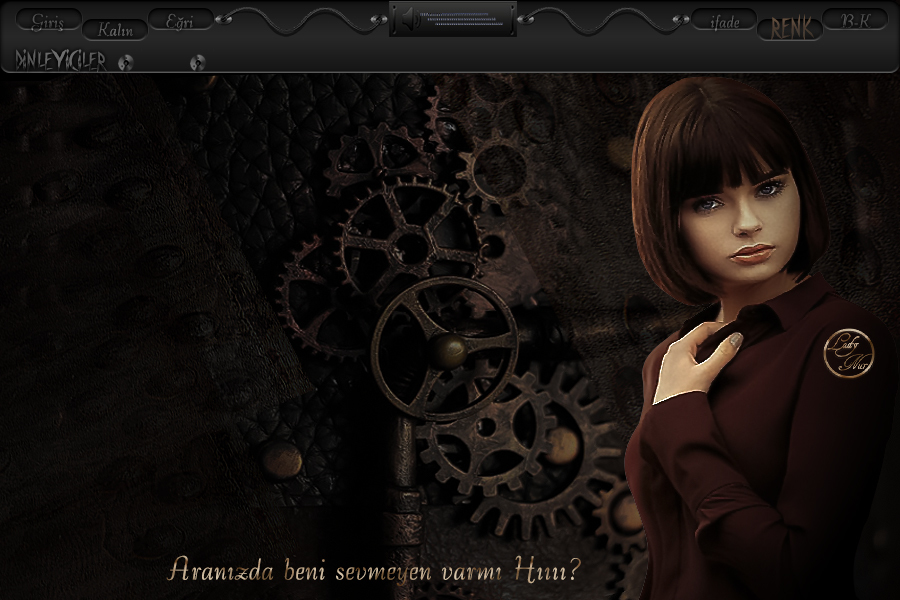Toggle Kalın bold text formatting
The image size is (900, 600).
tap(115, 29)
